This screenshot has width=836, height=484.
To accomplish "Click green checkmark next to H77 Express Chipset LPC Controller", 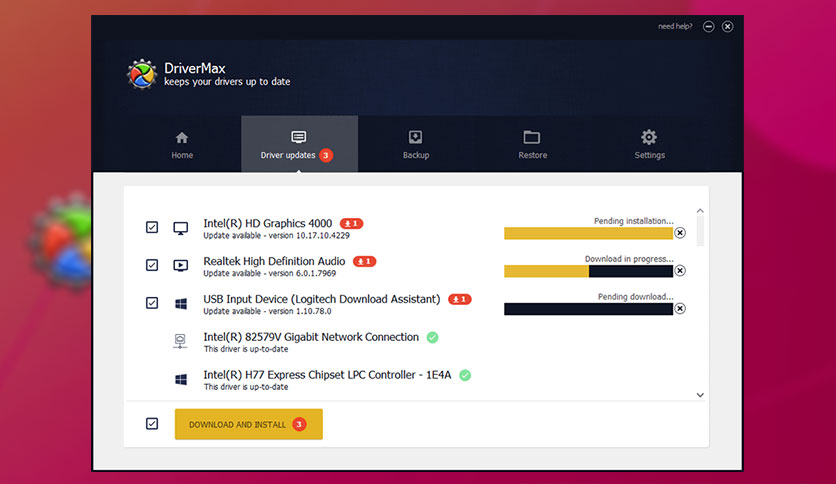I will [465, 375].
